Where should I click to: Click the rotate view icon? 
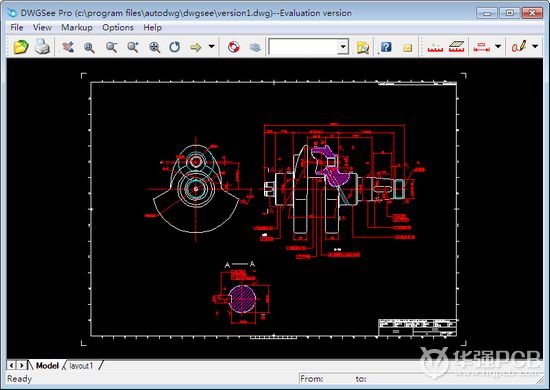click(x=175, y=47)
